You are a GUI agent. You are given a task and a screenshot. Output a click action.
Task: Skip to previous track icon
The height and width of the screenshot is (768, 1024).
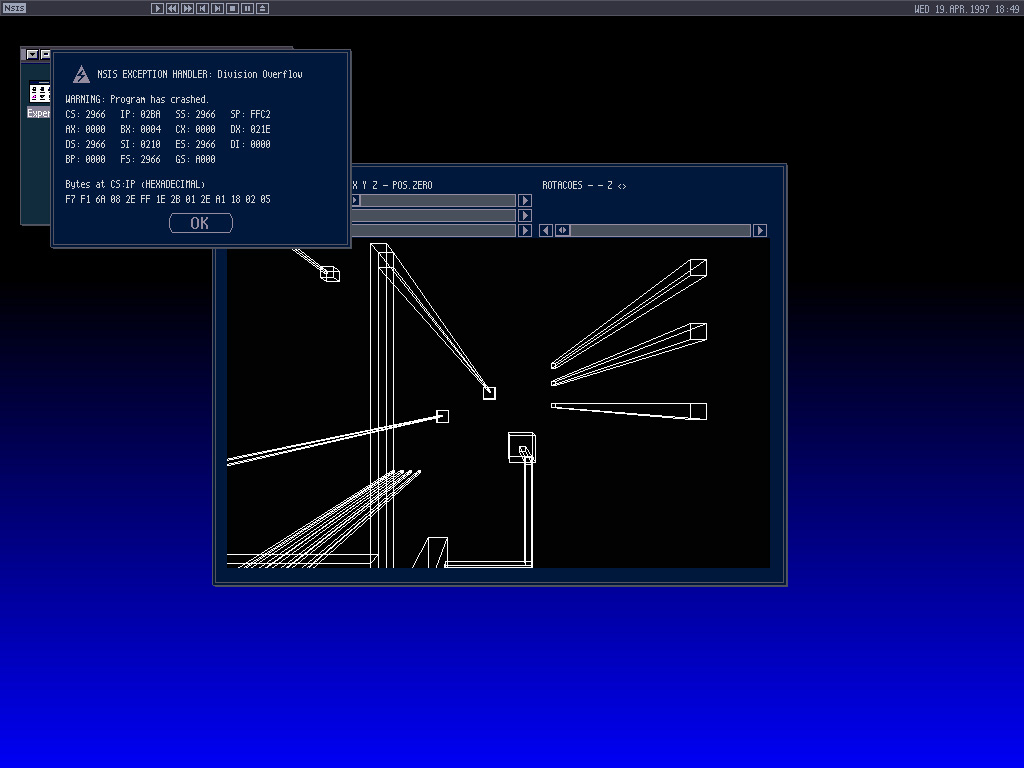tap(202, 8)
